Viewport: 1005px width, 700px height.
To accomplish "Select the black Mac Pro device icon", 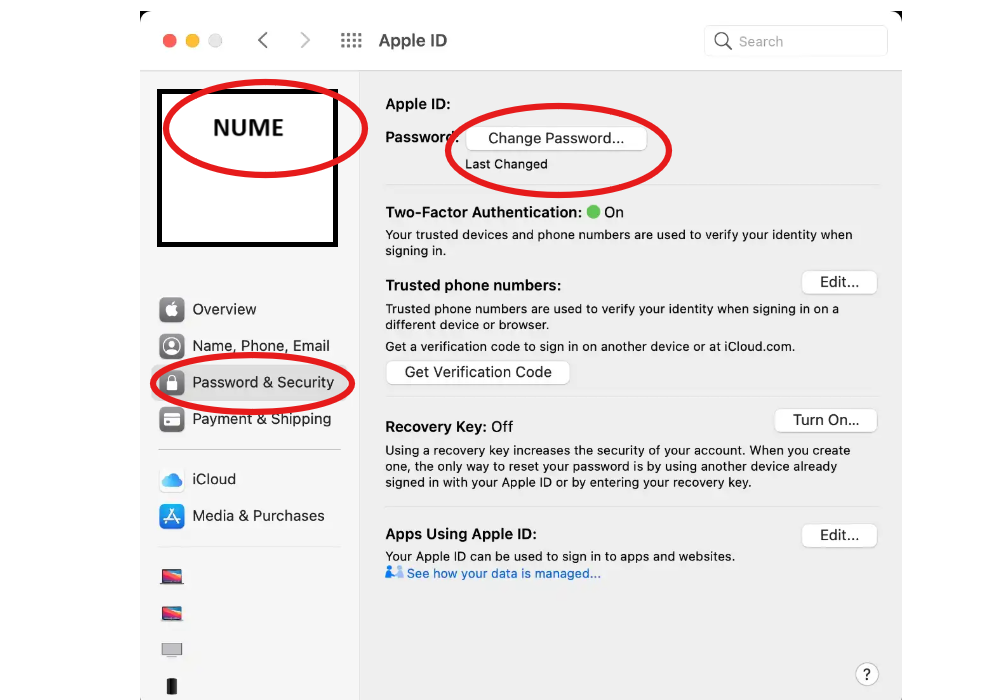I will [172, 686].
